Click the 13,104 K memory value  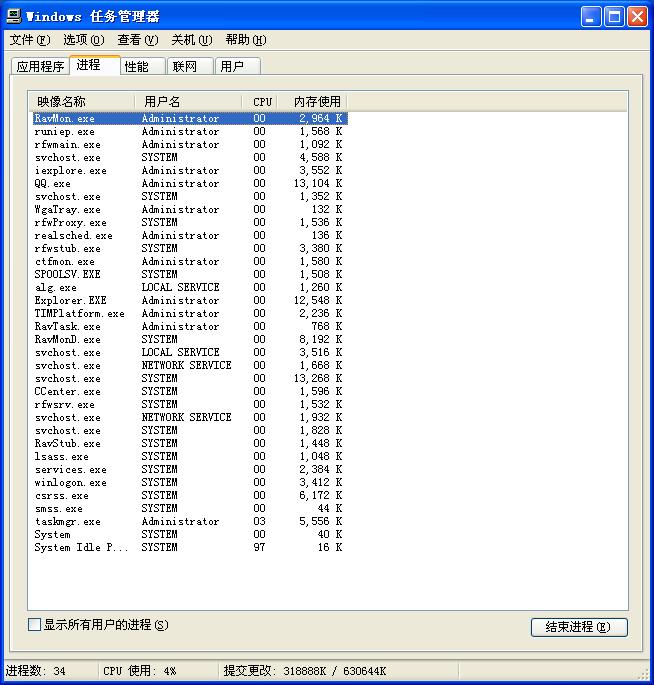pyautogui.click(x=318, y=183)
